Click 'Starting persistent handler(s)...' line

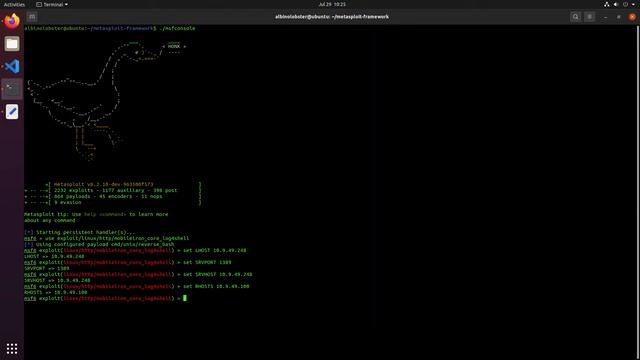point(79,232)
